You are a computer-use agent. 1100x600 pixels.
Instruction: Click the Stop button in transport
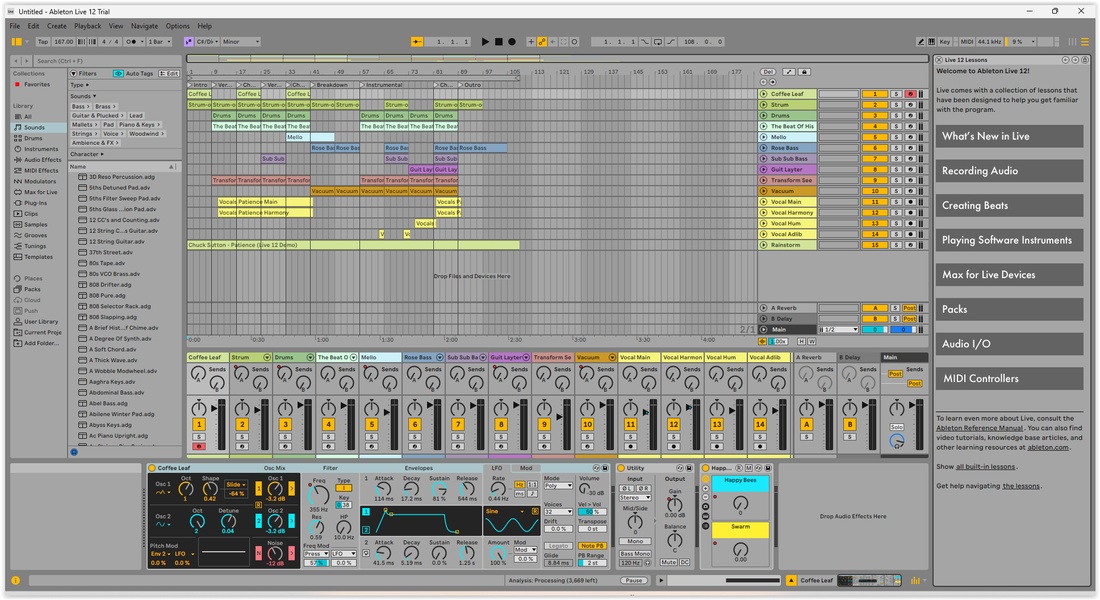click(499, 42)
